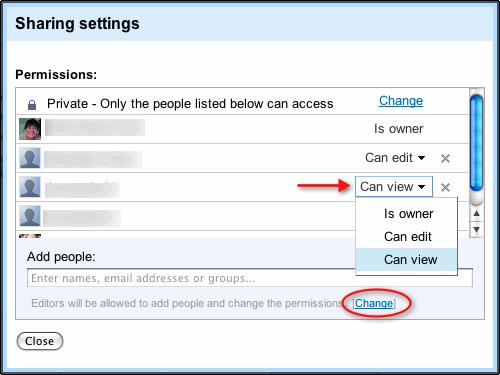
Task: Click Change link next to Private setting
Action: (401, 101)
